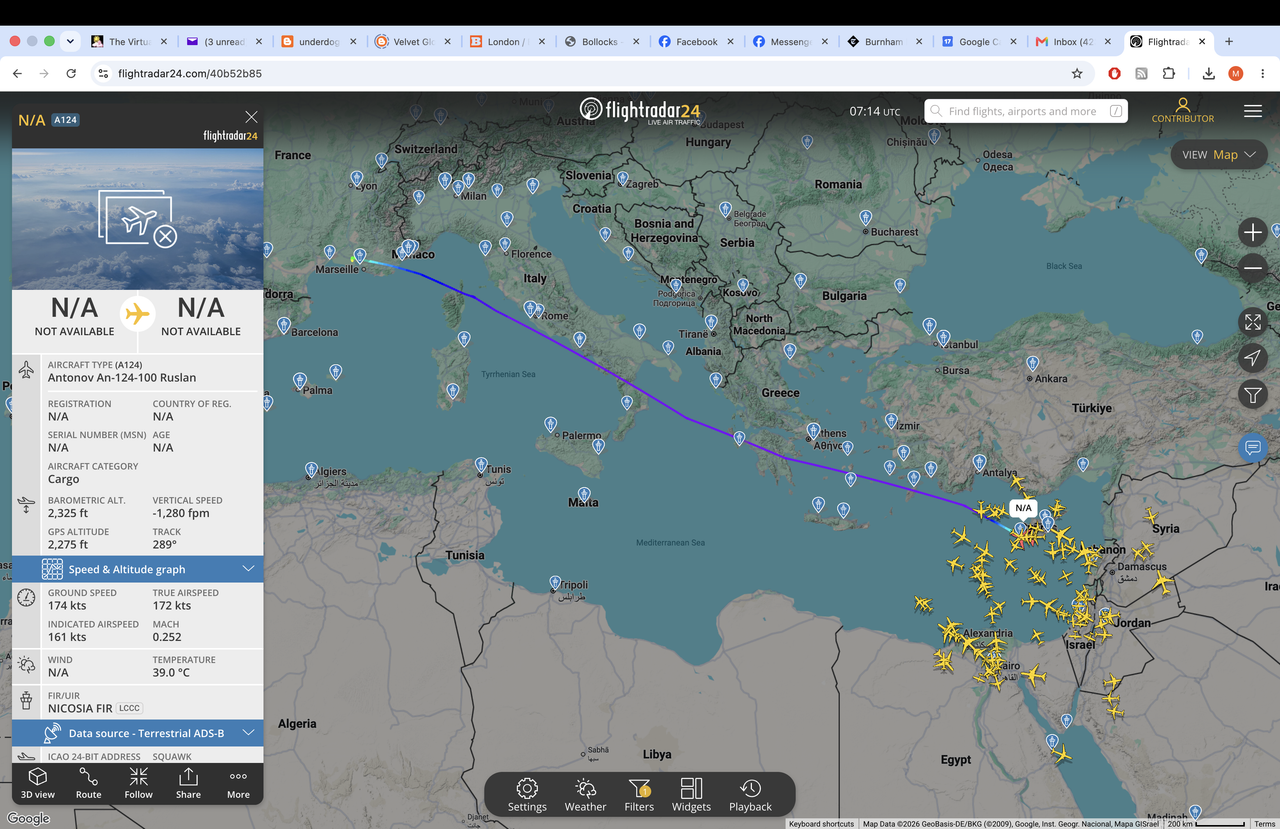Click the vertical speed -1,280 fpm value
This screenshot has width=1280, height=829.
(181, 513)
